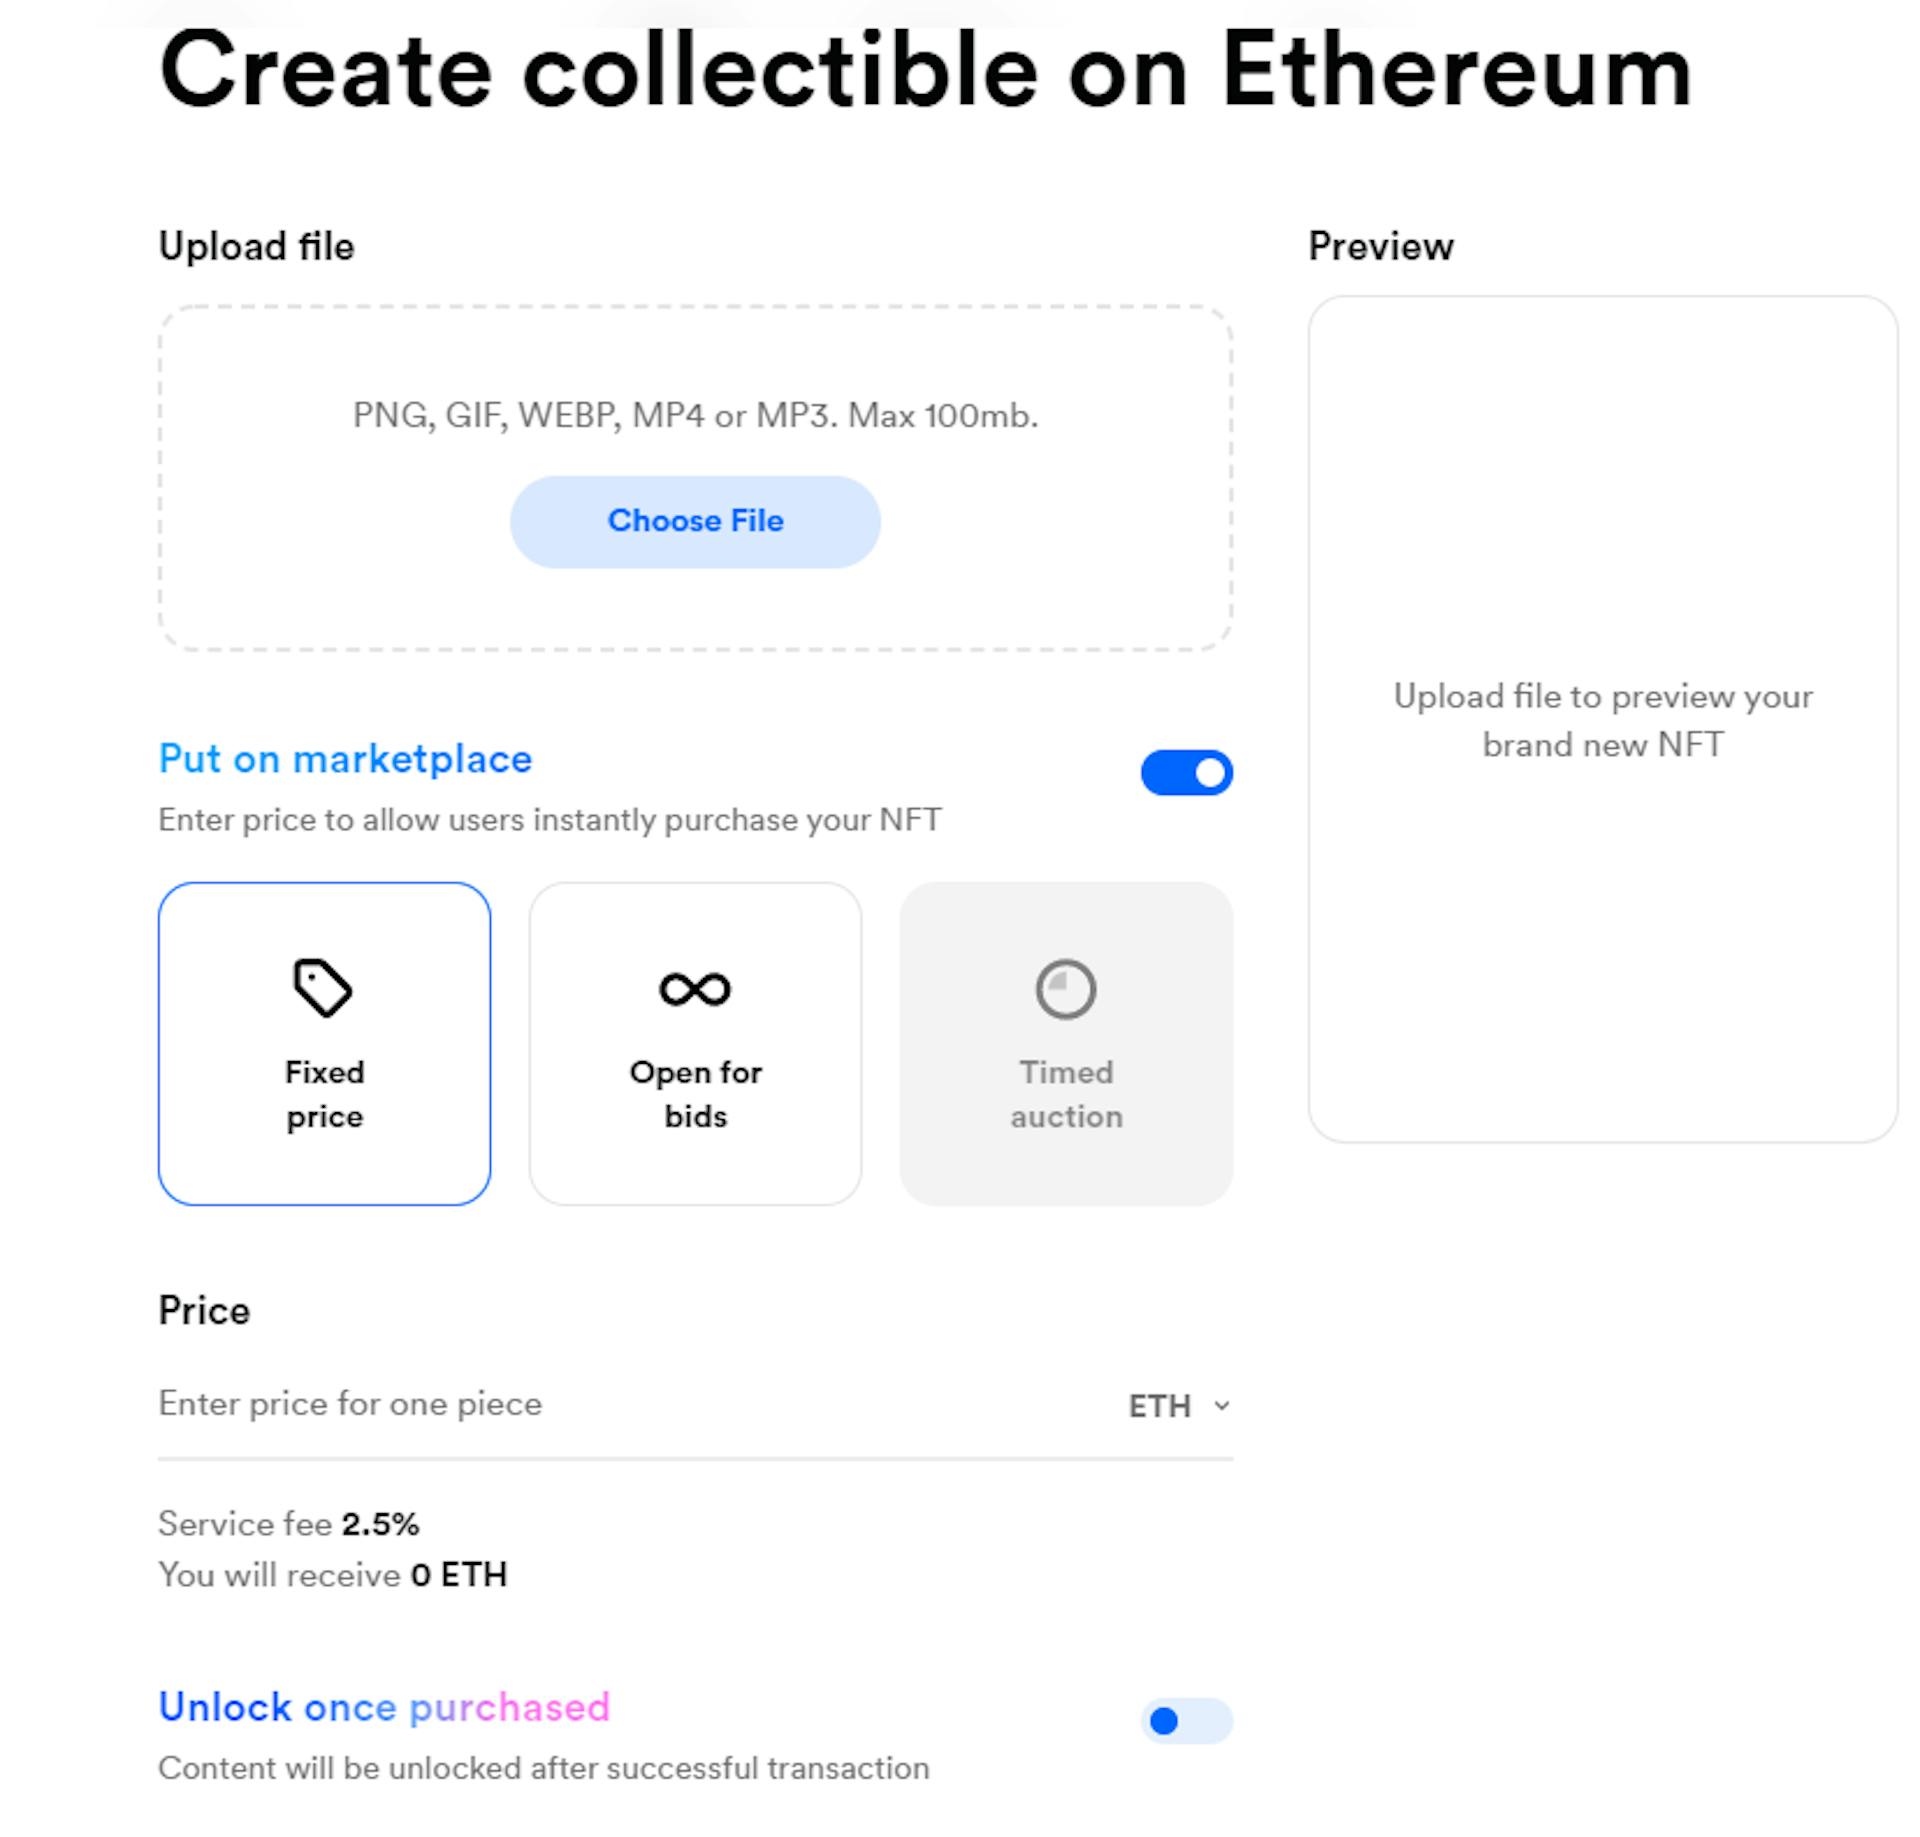Select the Timed auction option
Image resolution: width=1920 pixels, height=1837 pixels.
[1065, 1042]
